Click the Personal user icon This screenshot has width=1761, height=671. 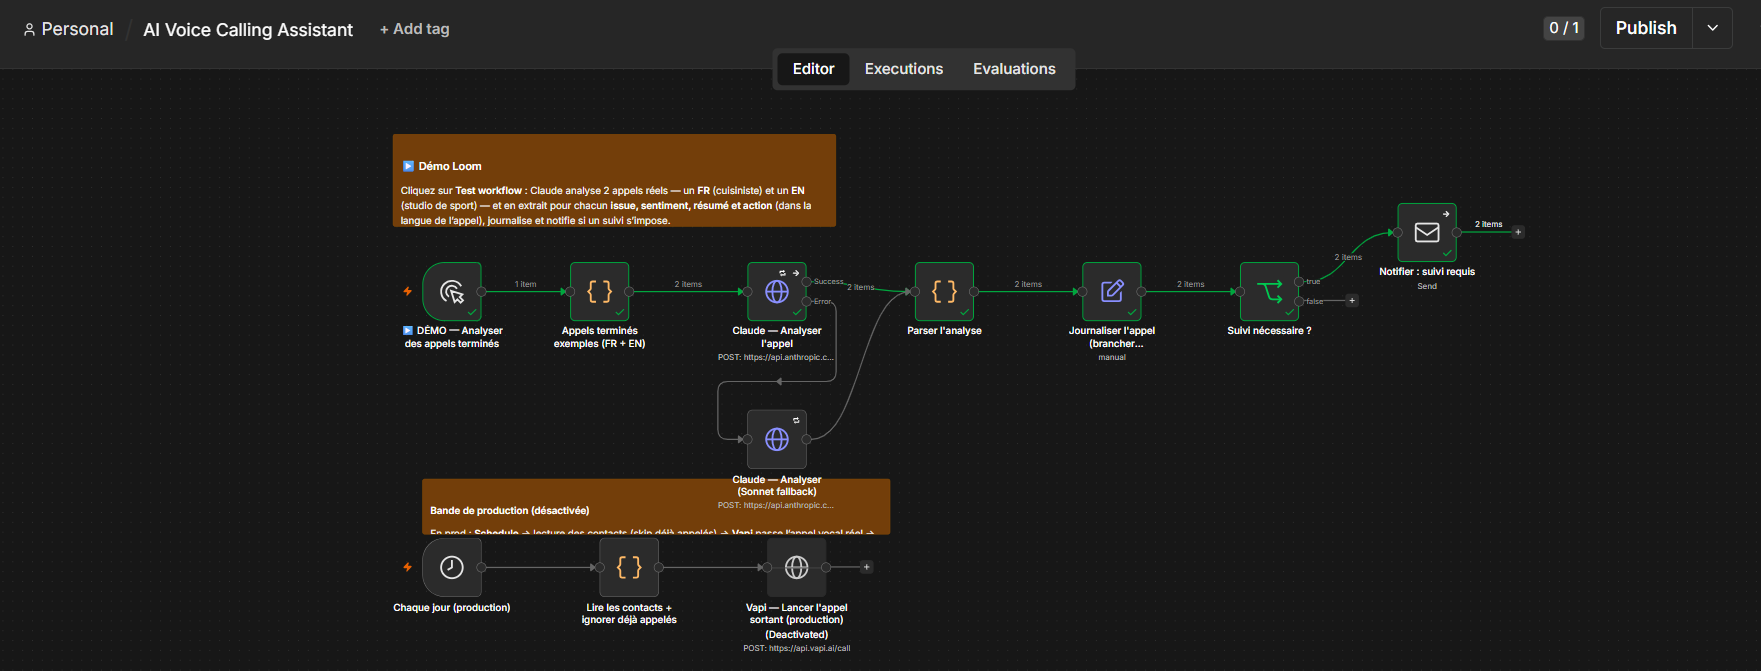click(30, 30)
